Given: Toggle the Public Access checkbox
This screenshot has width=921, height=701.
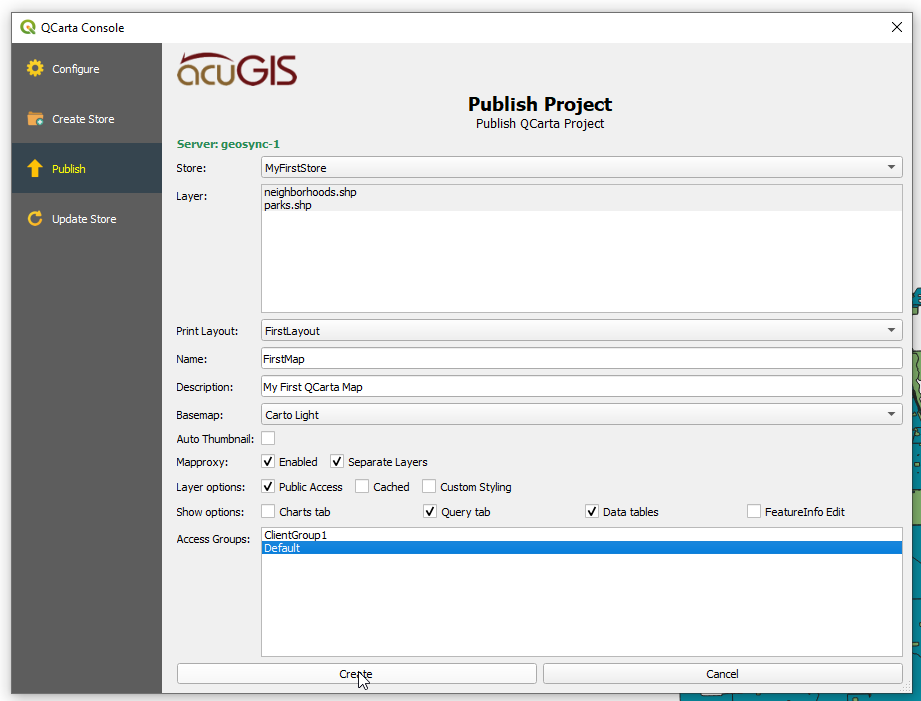Looking at the screenshot, I should 268,487.
